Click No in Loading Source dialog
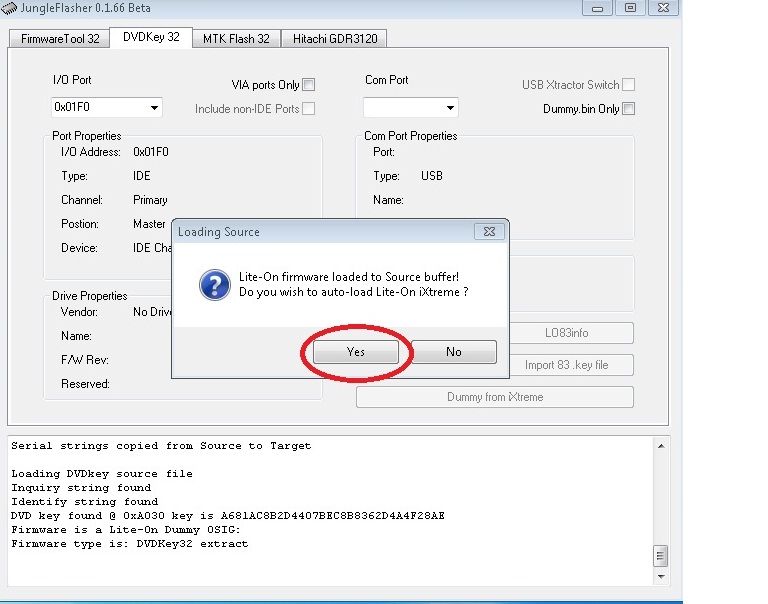The image size is (768, 604). [453, 352]
